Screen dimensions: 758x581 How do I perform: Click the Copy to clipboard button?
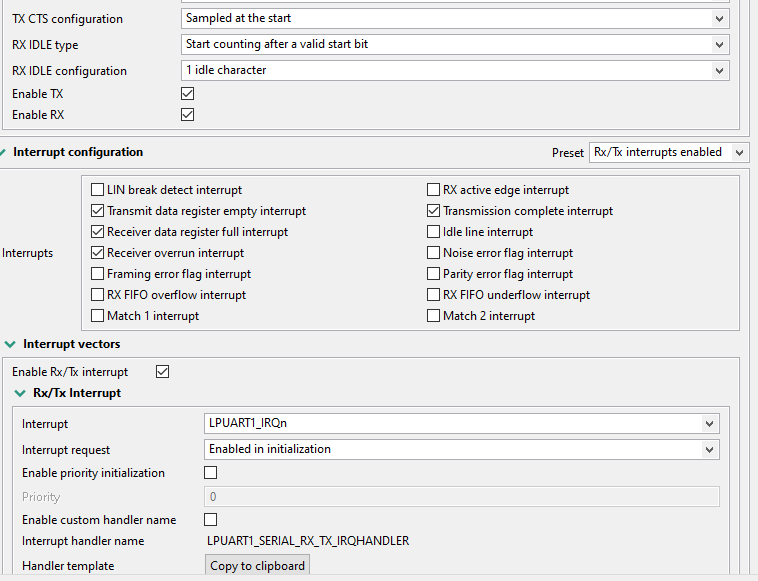click(x=258, y=566)
